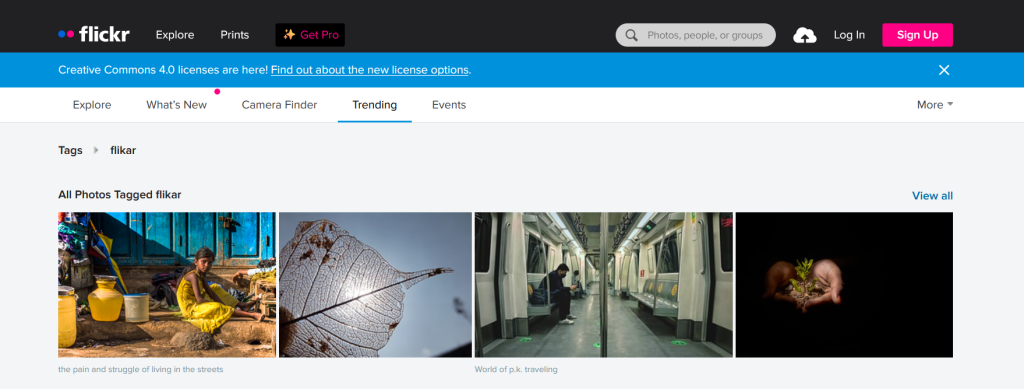Click the Get Pro button
The image size is (1024, 389).
pos(310,35)
